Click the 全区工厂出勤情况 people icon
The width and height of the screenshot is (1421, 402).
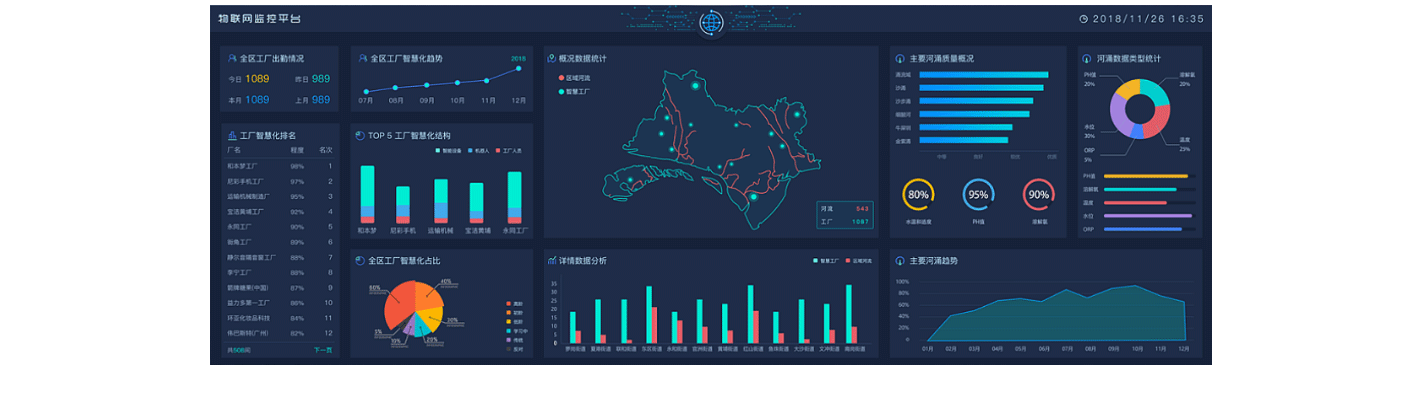click(x=232, y=58)
